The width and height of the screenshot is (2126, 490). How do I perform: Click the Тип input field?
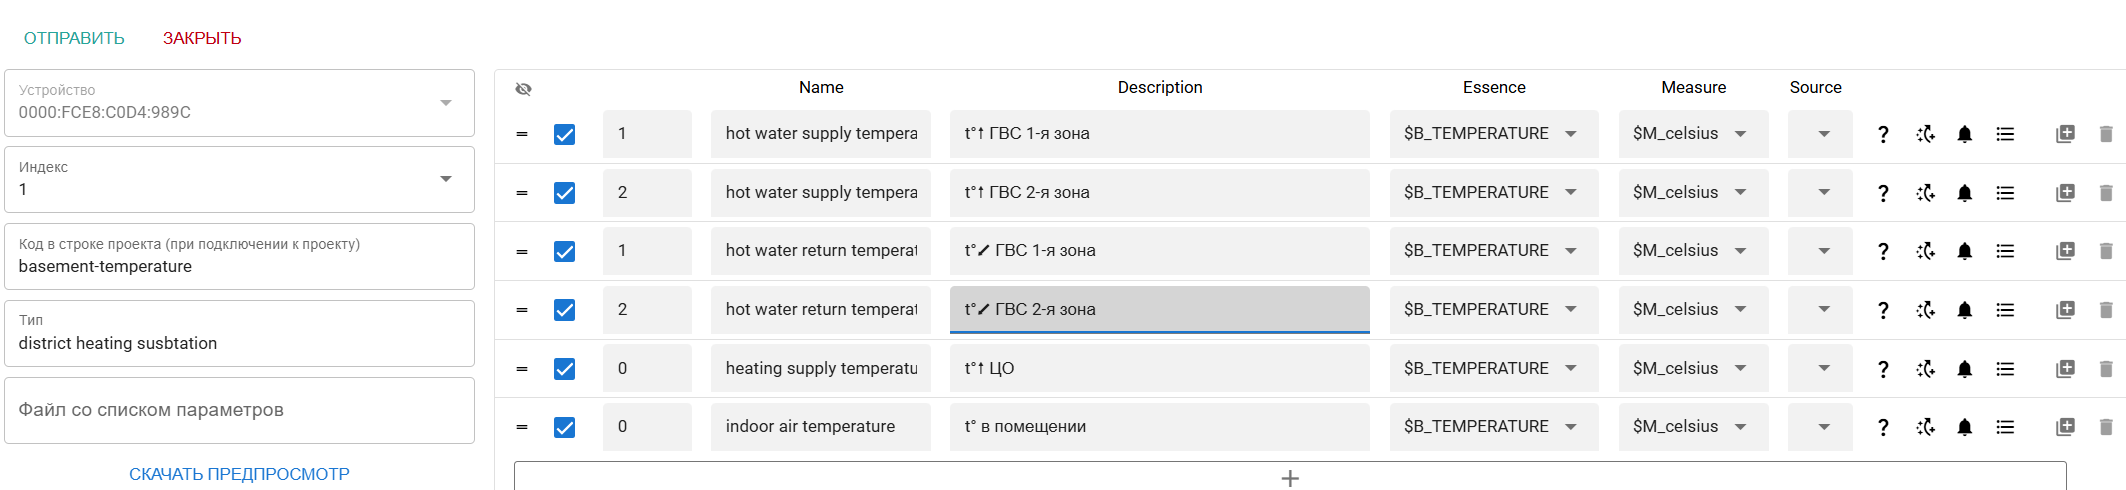click(x=239, y=343)
